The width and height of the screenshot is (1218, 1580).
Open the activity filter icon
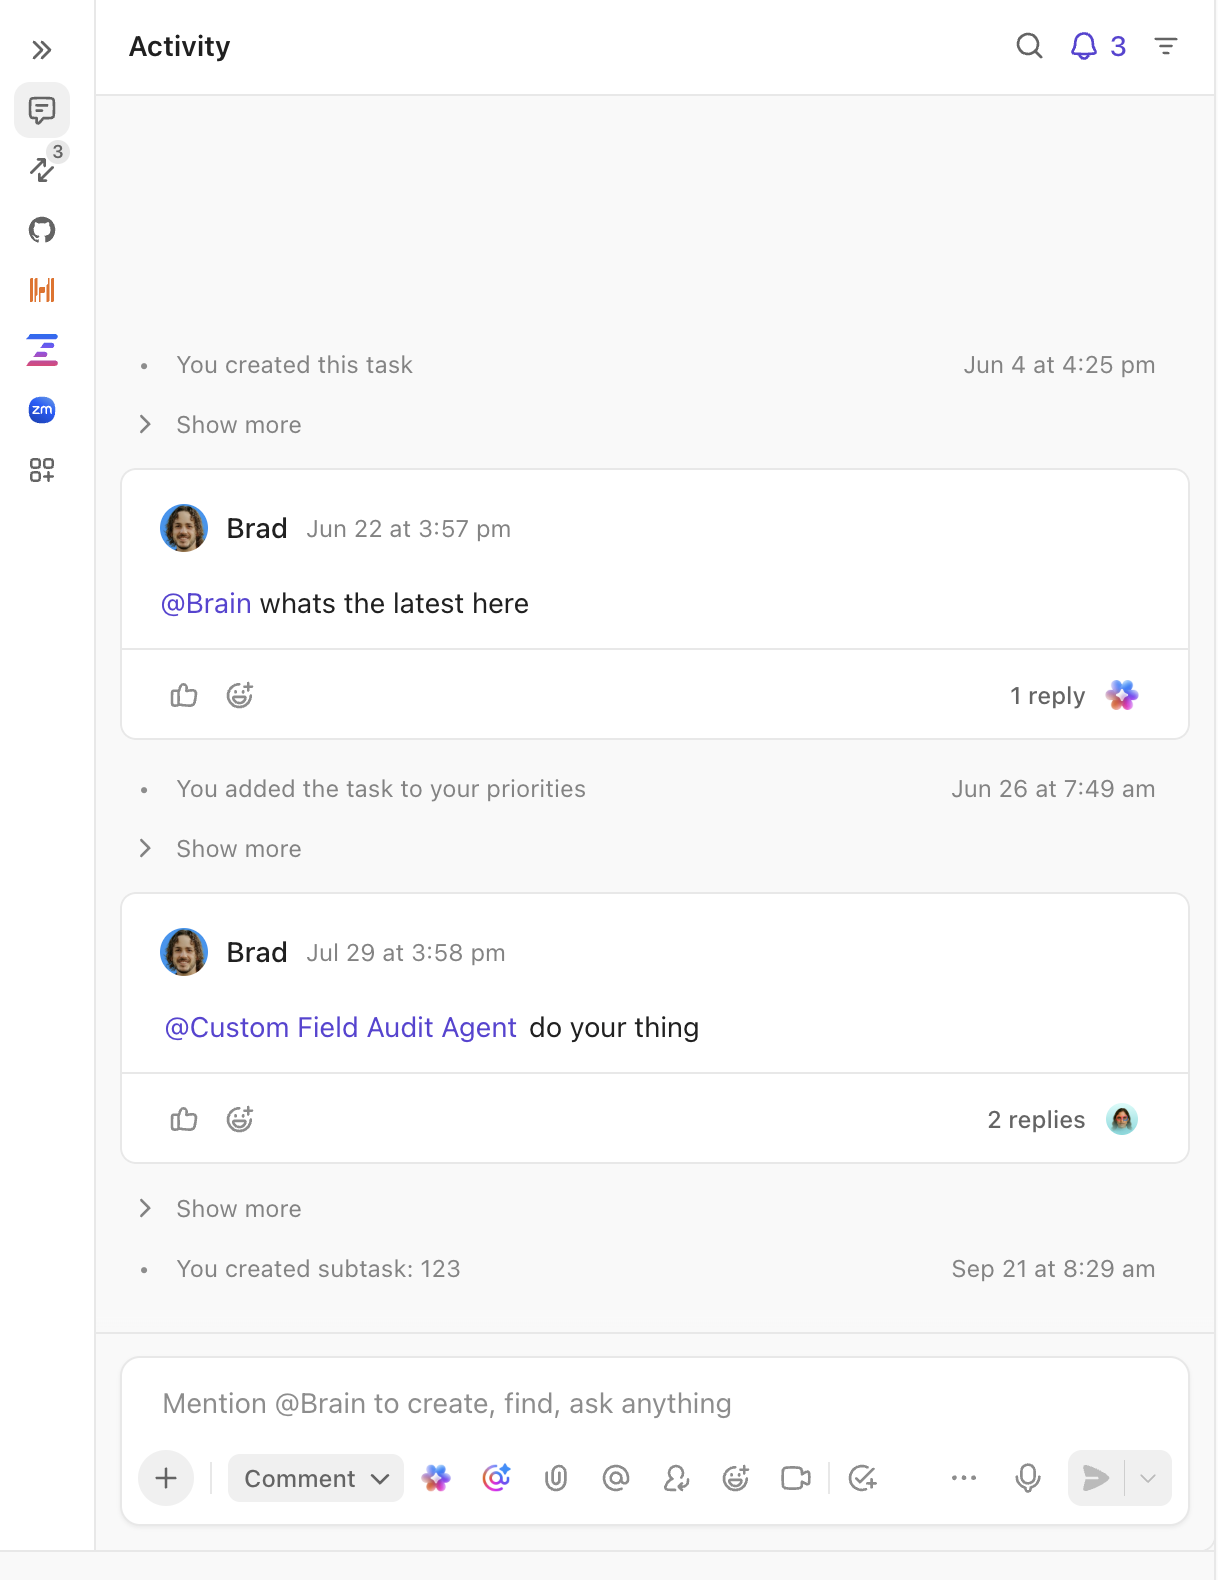(1166, 46)
